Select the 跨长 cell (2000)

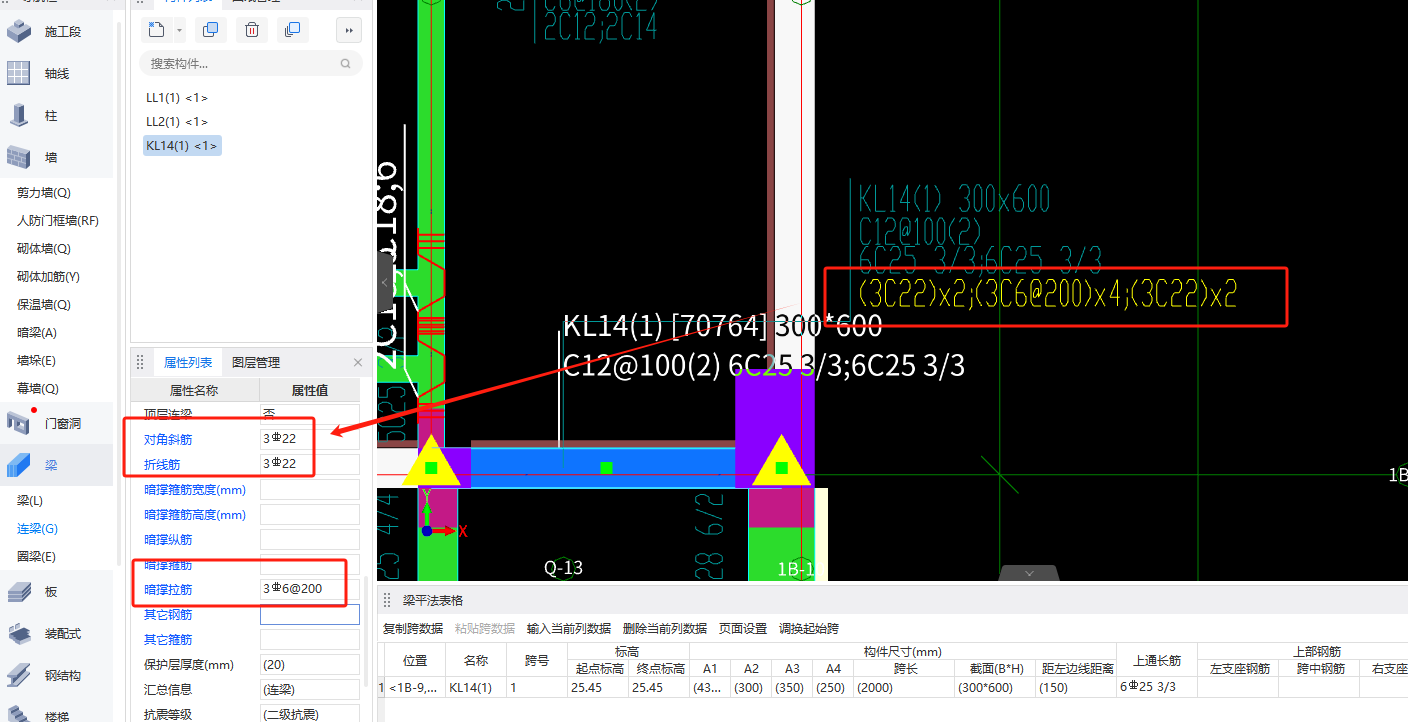pyautogui.click(x=906, y=688)
